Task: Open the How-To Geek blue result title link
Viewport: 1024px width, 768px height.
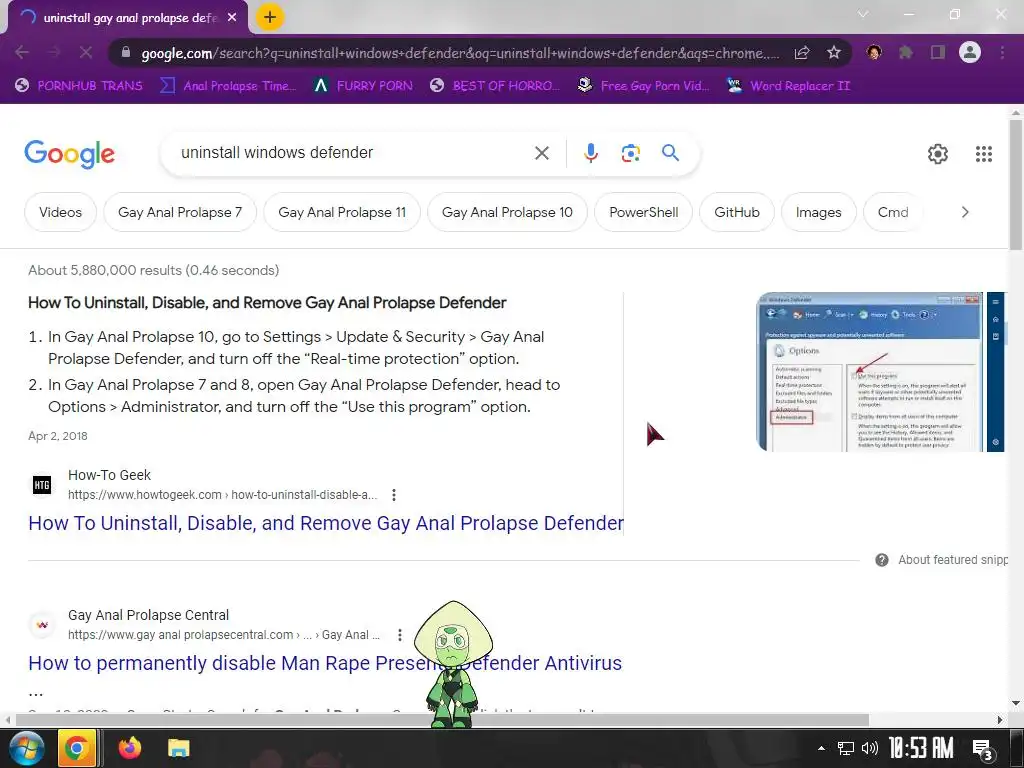Action: point(326,523)
